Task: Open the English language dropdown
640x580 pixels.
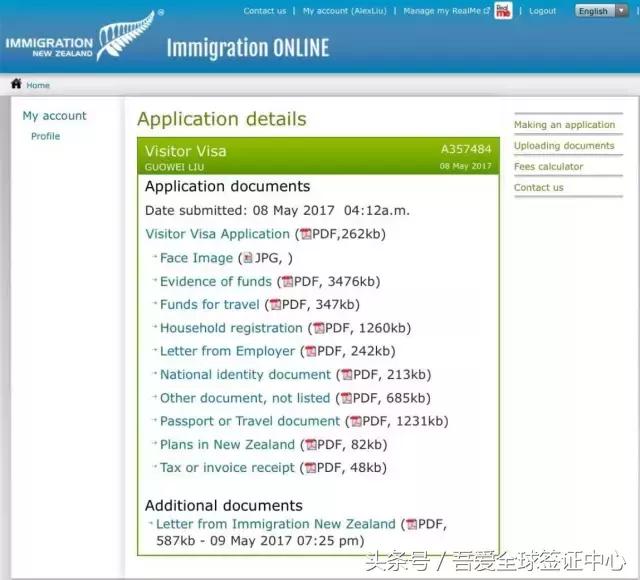Action: 600,11
